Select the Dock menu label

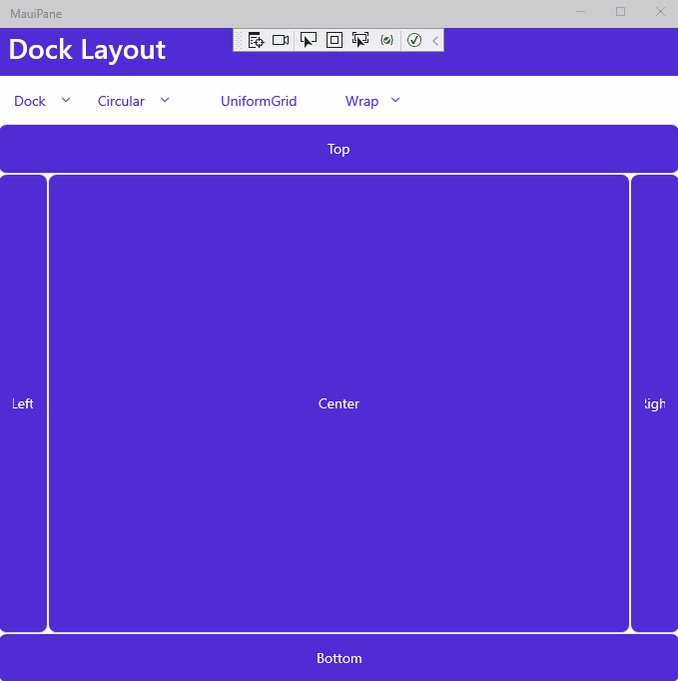pyautogui.click(x=30, y=101)
